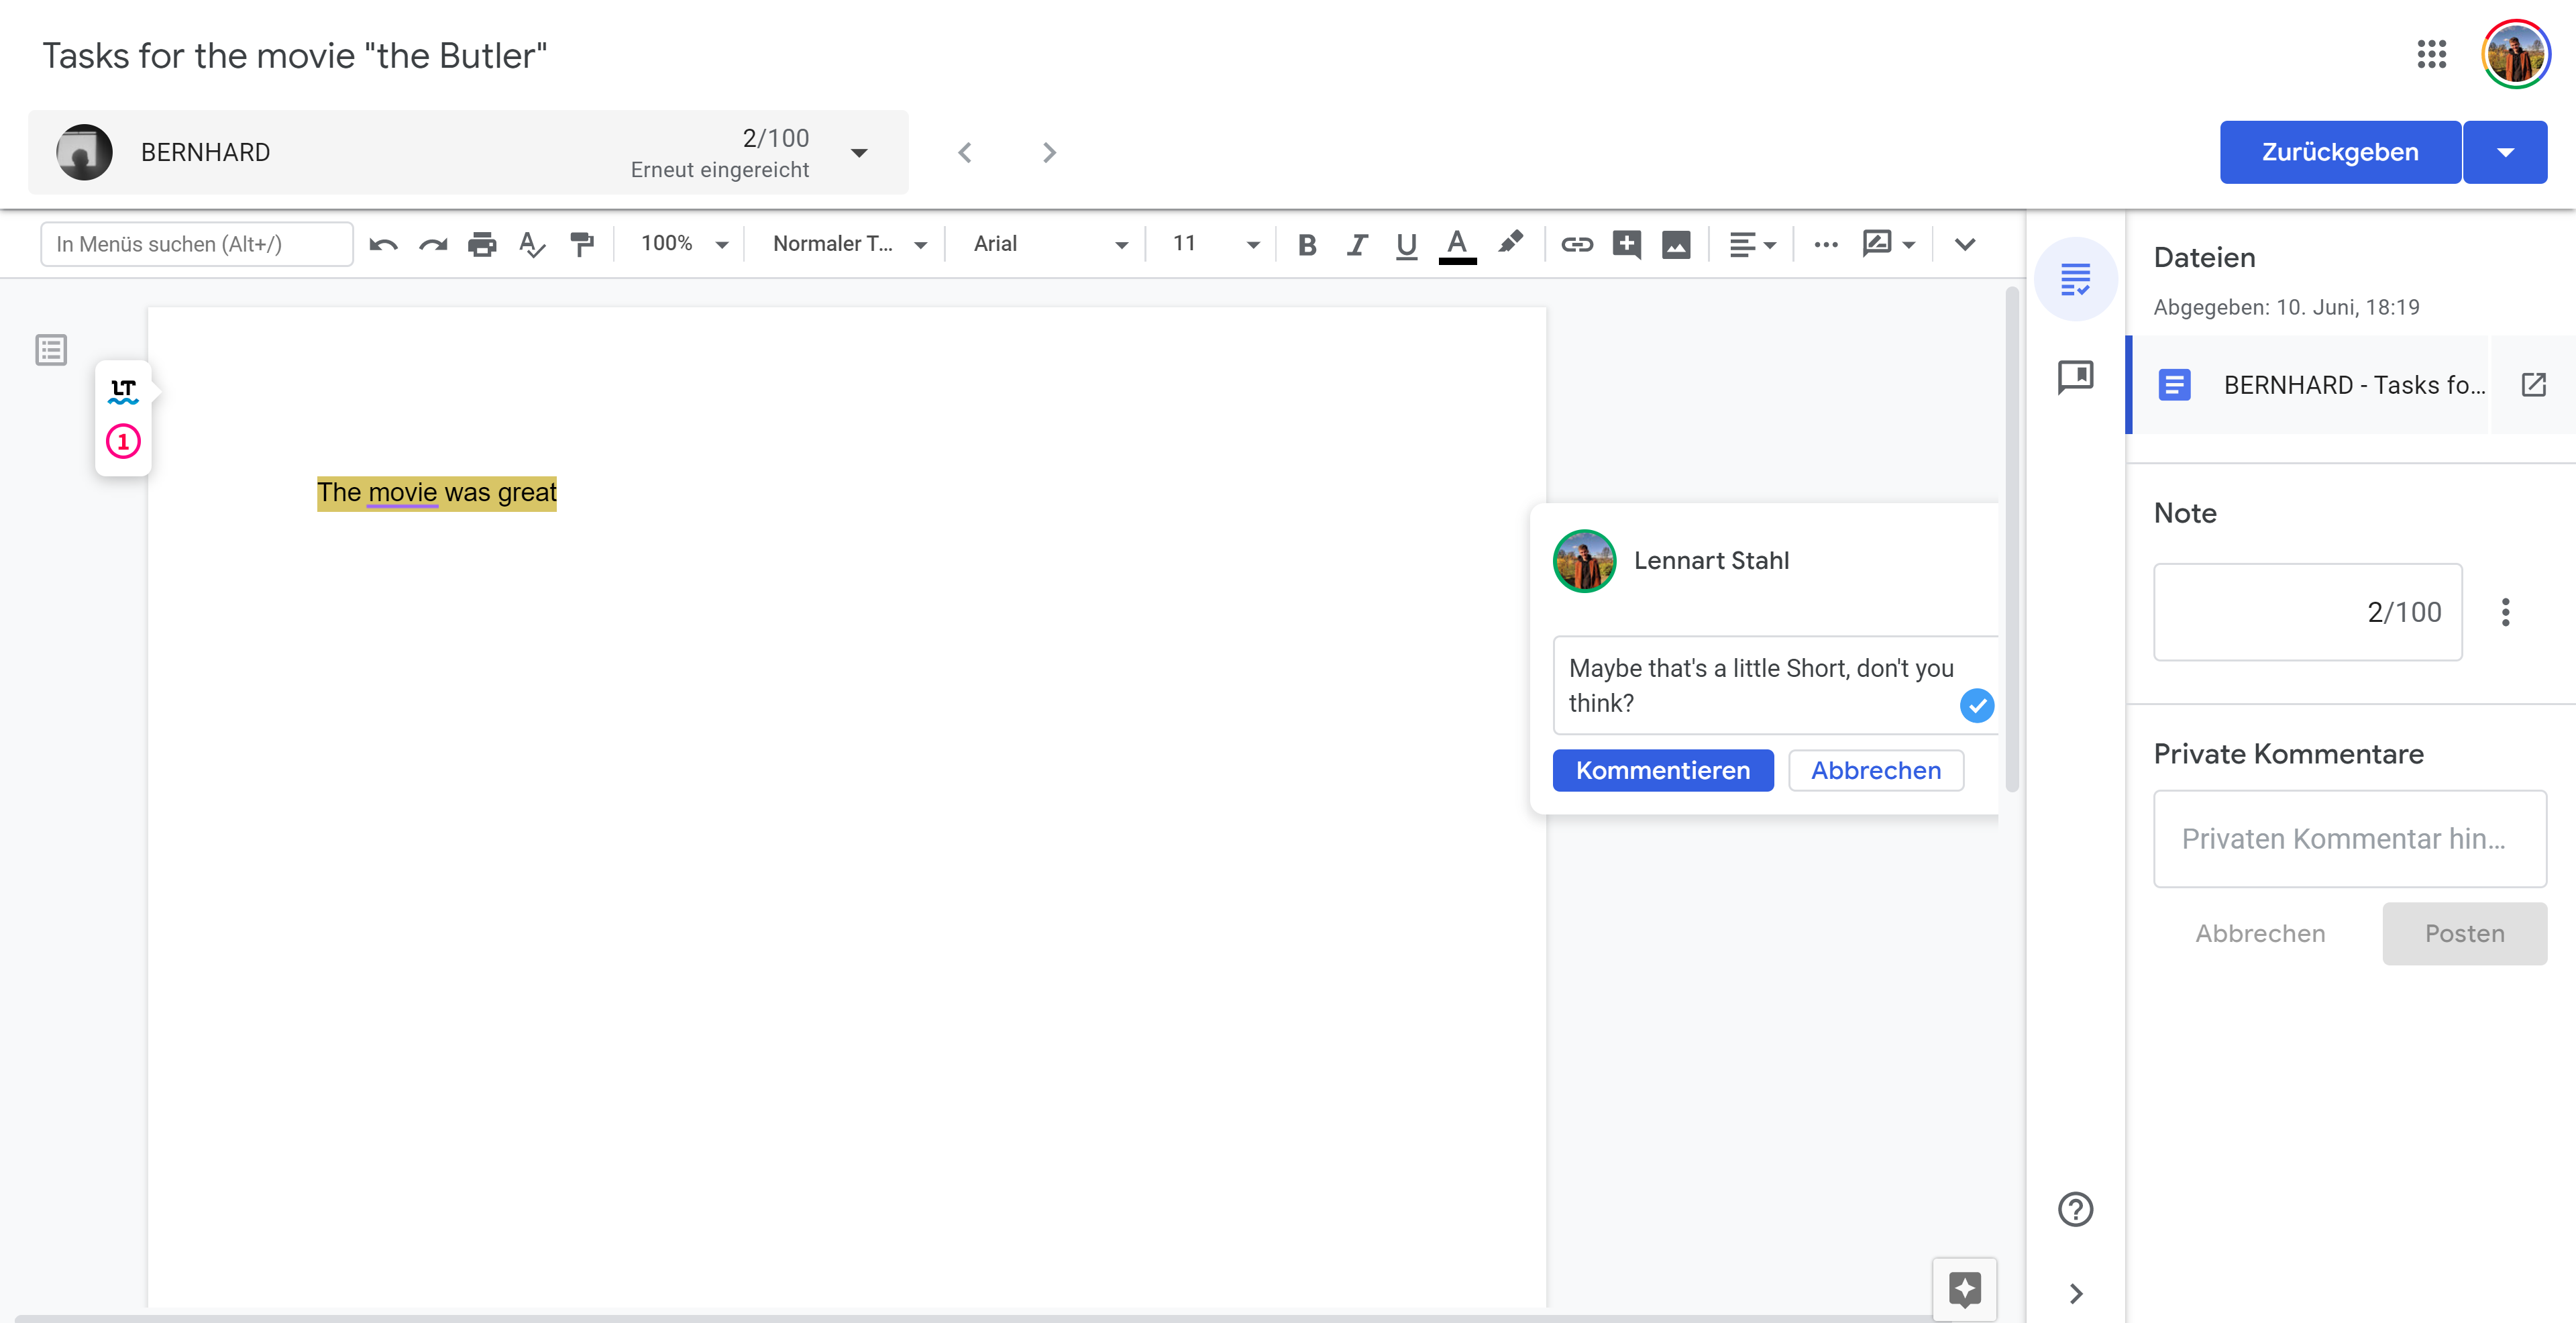Click the spell check icon
This screenshot has height=1323, width=2576.
pos(532,244)
